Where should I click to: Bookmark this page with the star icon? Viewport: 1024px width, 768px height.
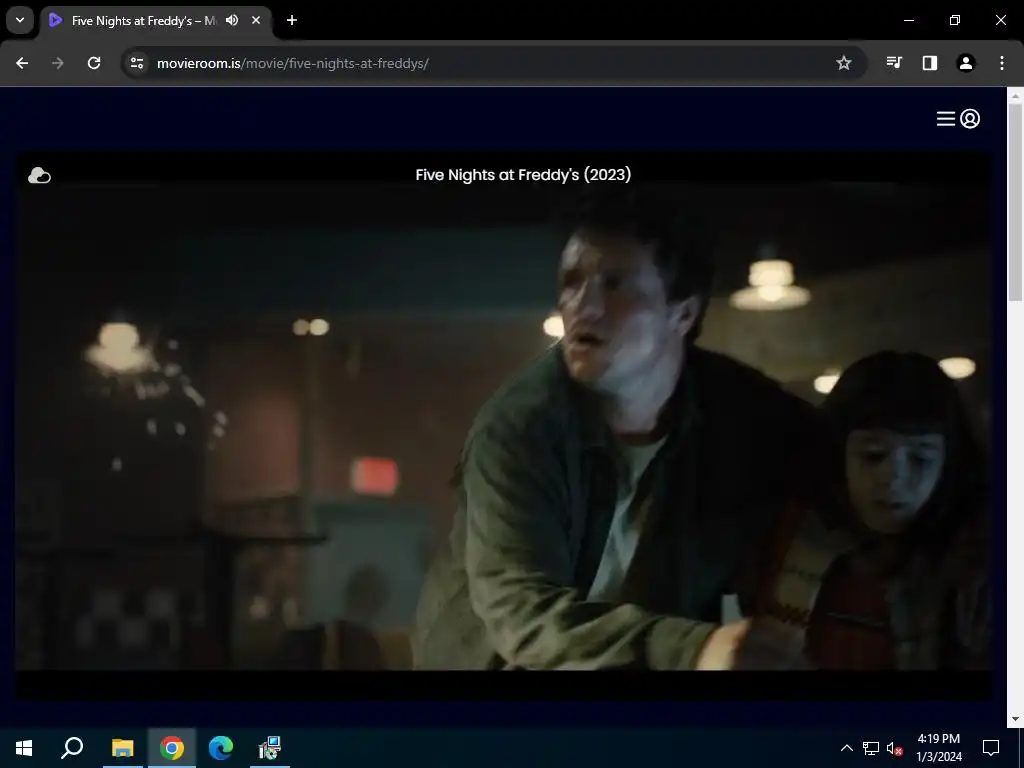tap(844, 63)
